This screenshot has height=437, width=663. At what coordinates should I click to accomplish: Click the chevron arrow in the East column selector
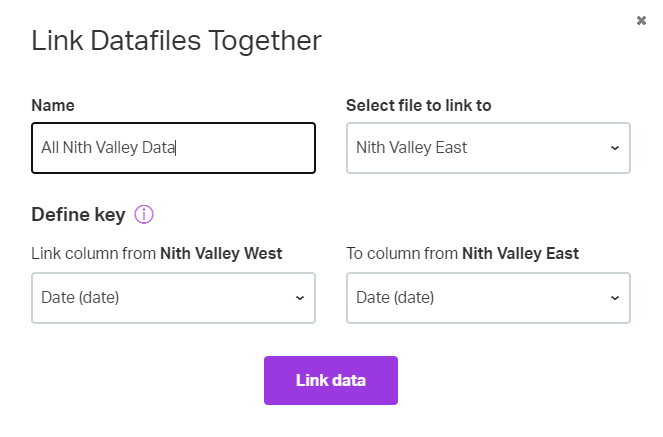pyautogui.click(x=615, y=298)
